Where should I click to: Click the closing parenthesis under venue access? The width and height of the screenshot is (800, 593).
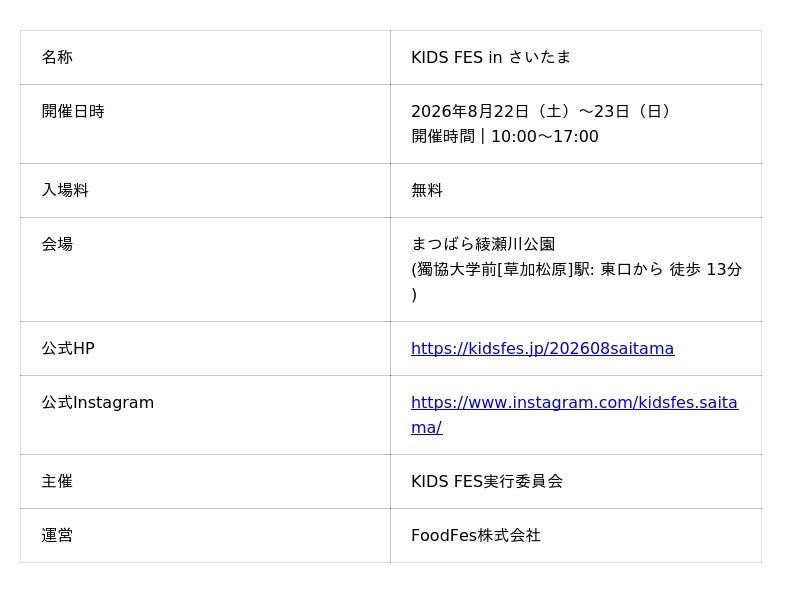pyautogui.click(x=414, y=294)
